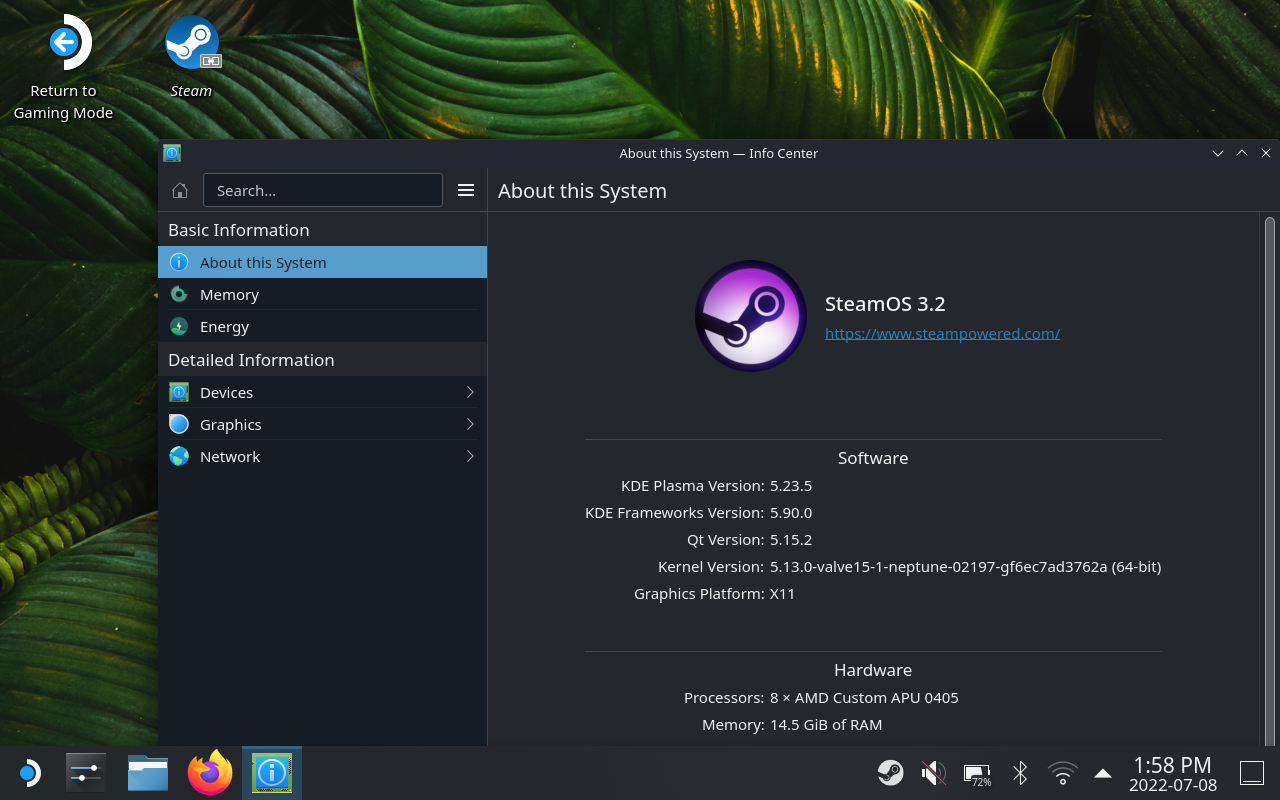
Task: Open System Settings from the taskbar
Action: click(x=86, y=773)
